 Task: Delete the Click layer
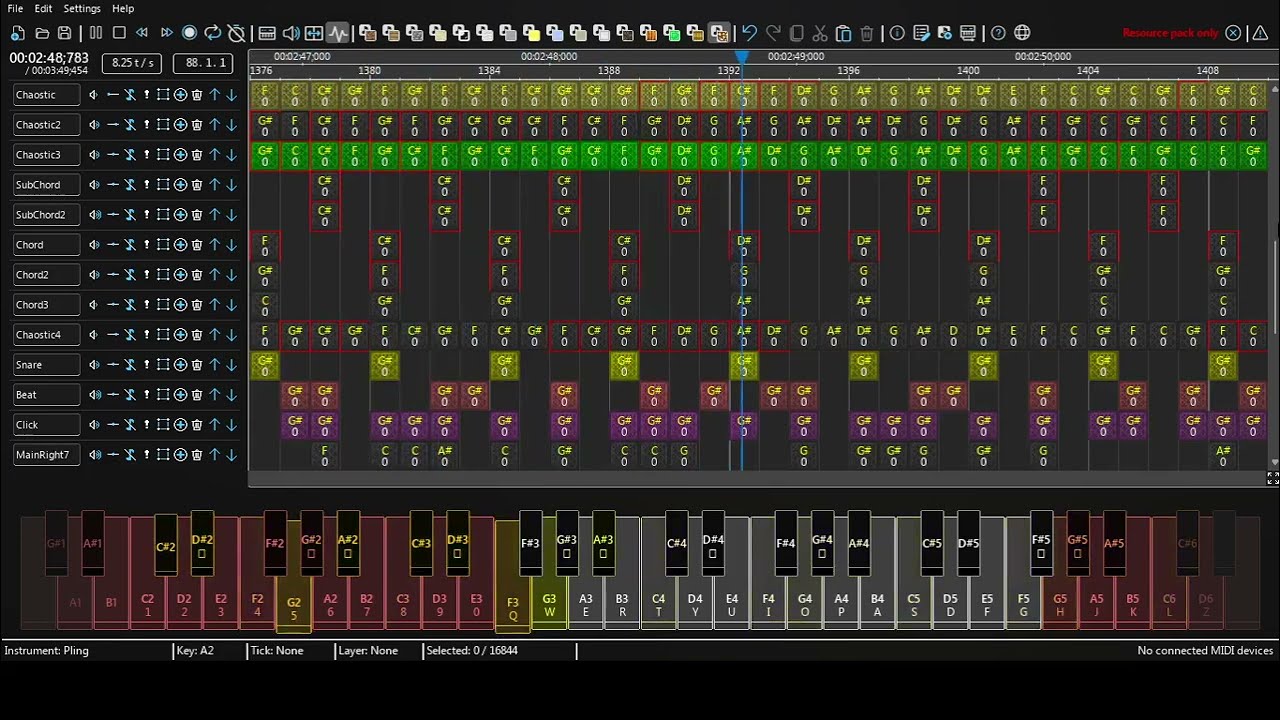click(x=197, y=425)
